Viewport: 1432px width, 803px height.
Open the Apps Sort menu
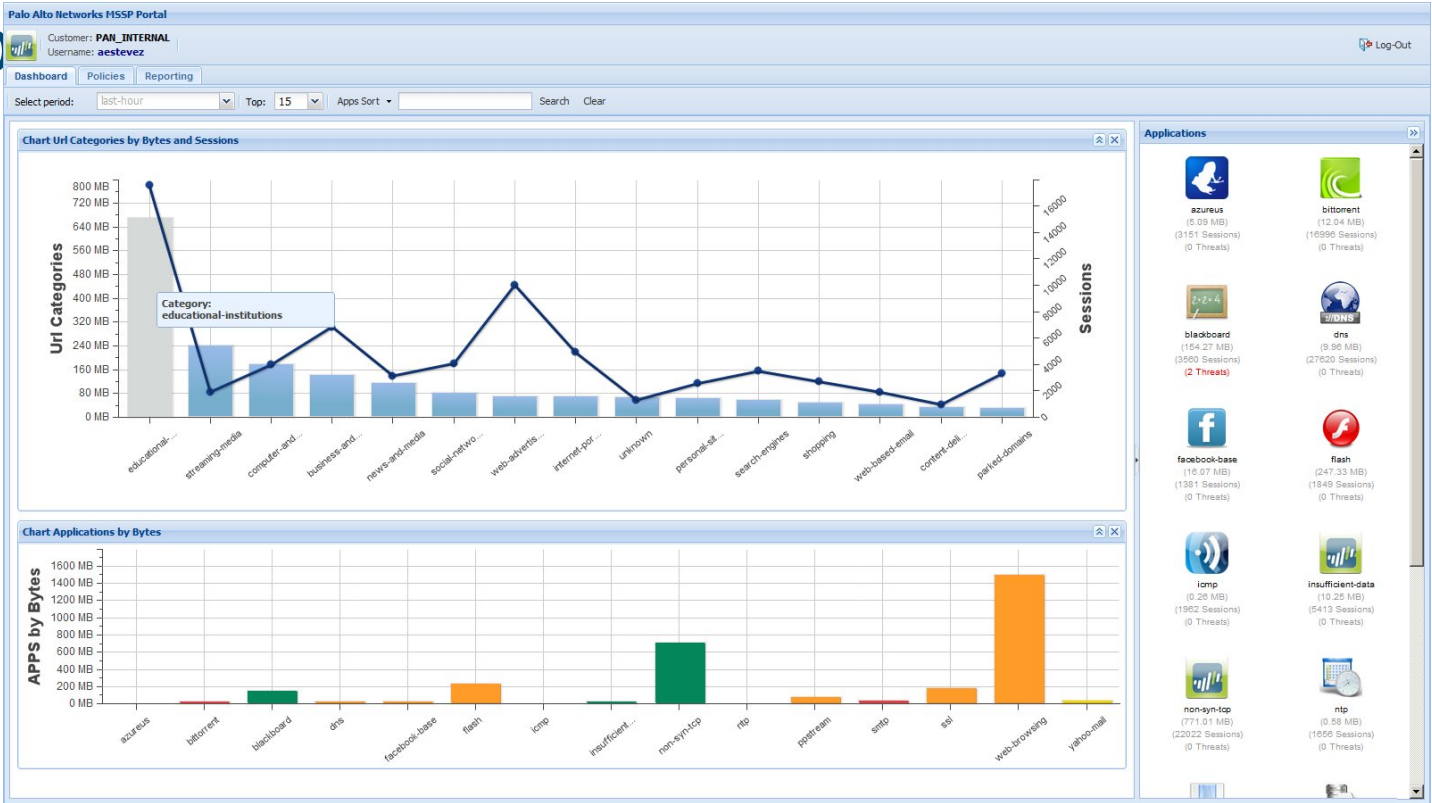[x=364, y=101]
